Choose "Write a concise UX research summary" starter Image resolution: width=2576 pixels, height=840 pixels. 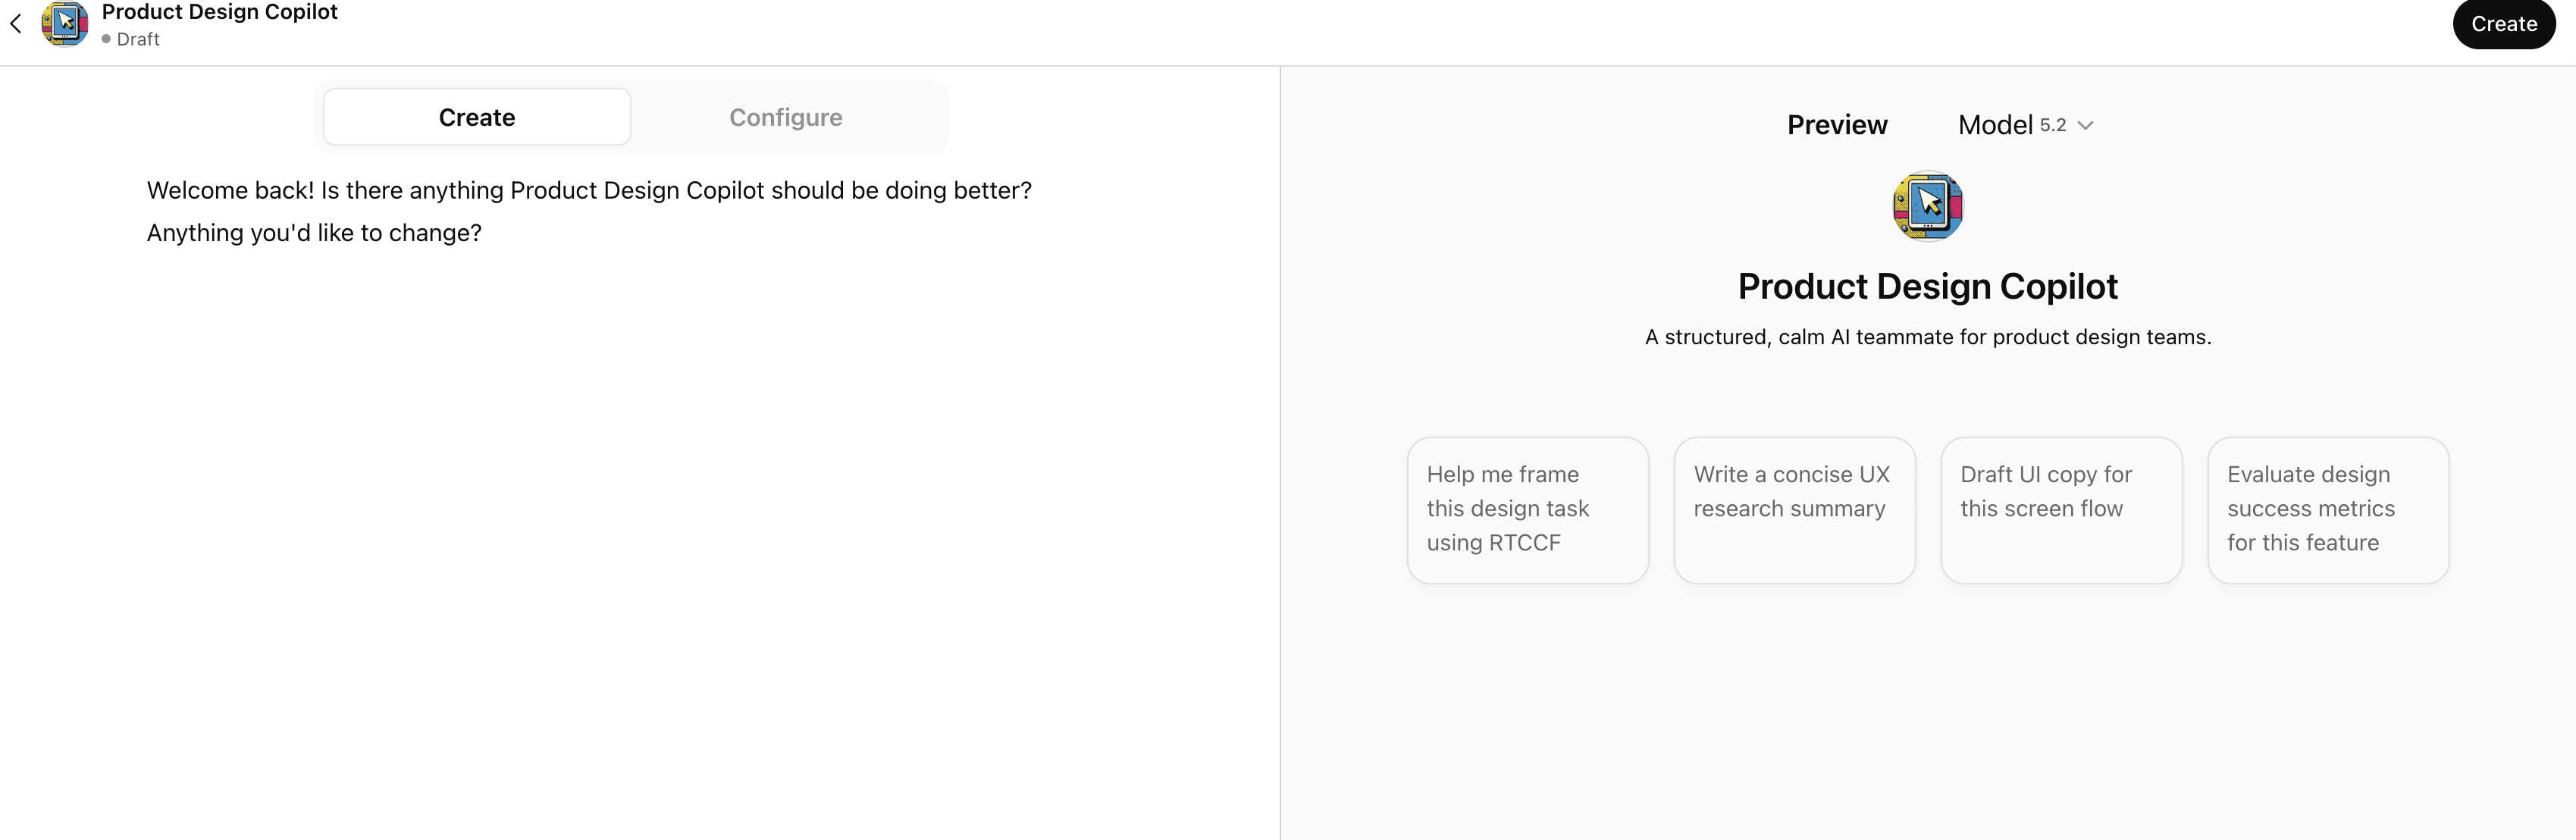[1794, 509]
